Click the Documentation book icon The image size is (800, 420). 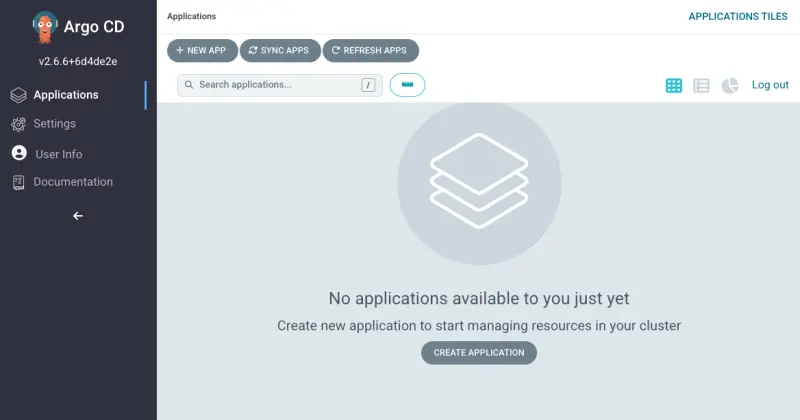(18, 182)
